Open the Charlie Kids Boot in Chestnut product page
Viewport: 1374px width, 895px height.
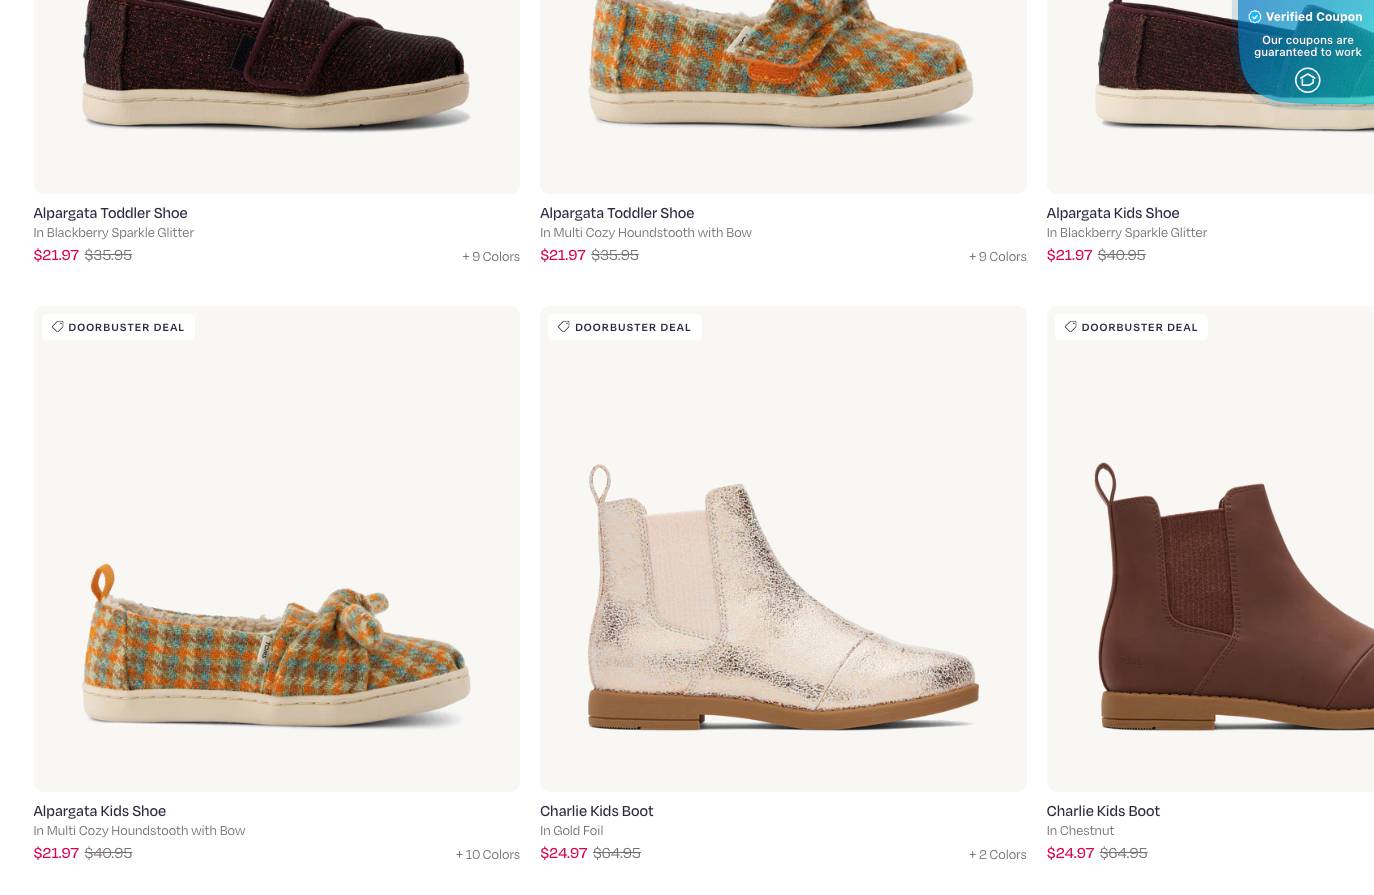[1102, 811]
